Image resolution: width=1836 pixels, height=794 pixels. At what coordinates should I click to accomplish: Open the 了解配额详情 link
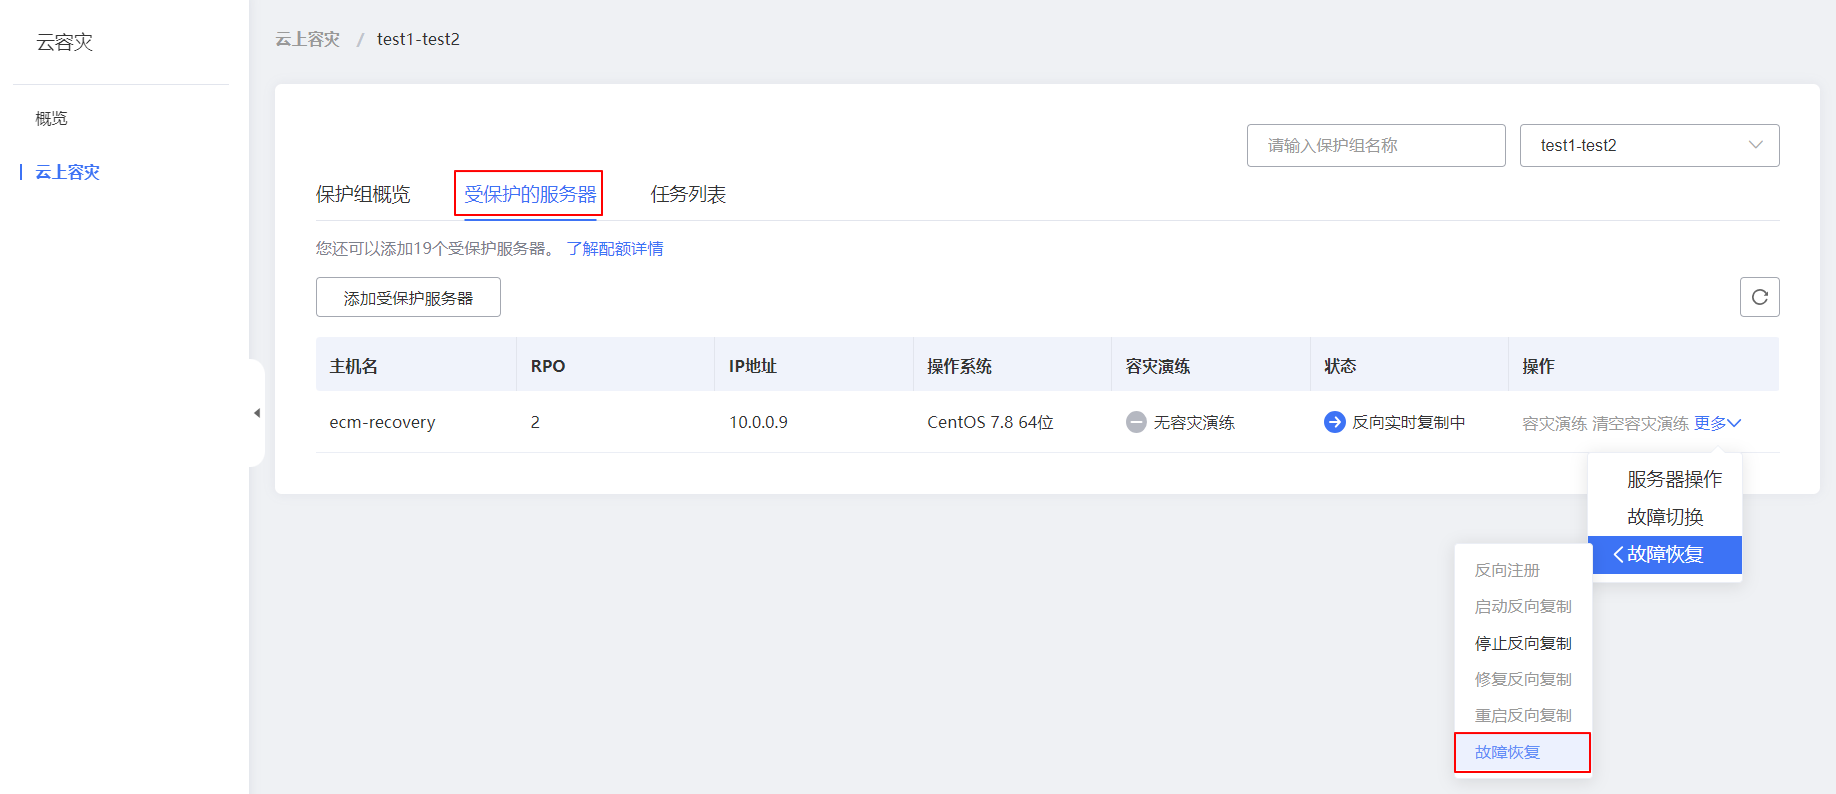615,248
